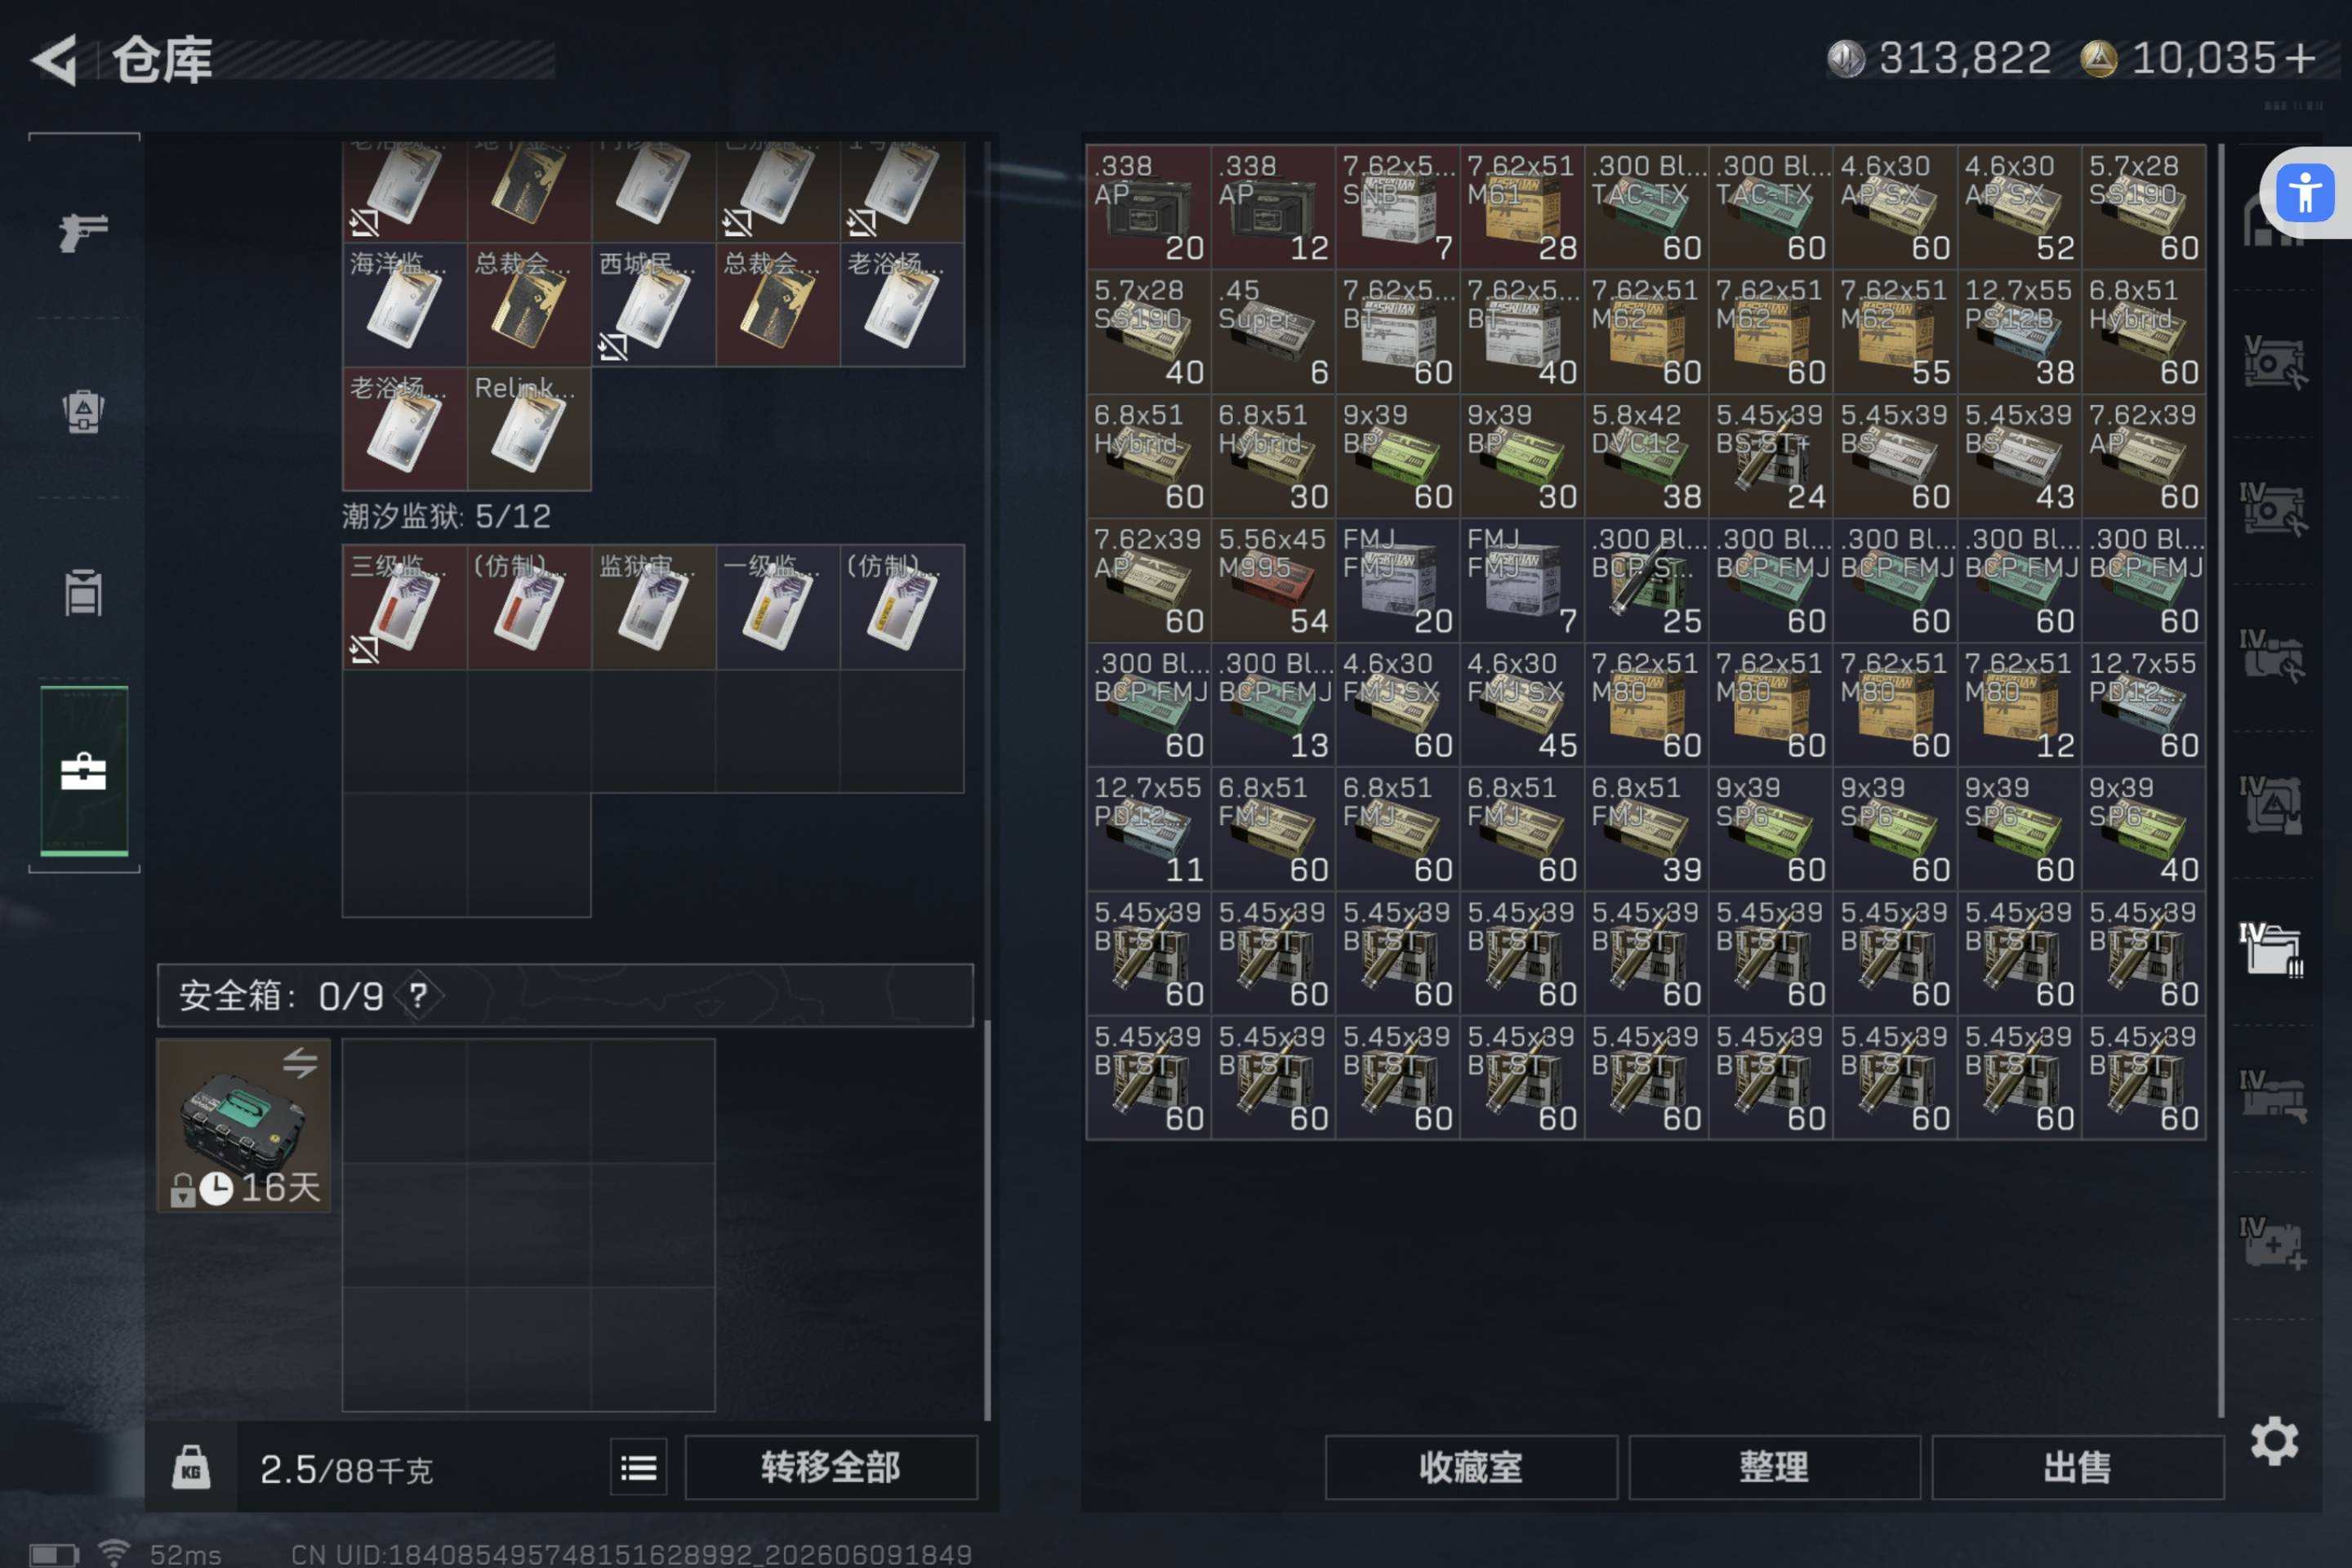Toggle the list view icon
The height and width of the screenshot is (1568, 2352).
(x=639, y=1467)
